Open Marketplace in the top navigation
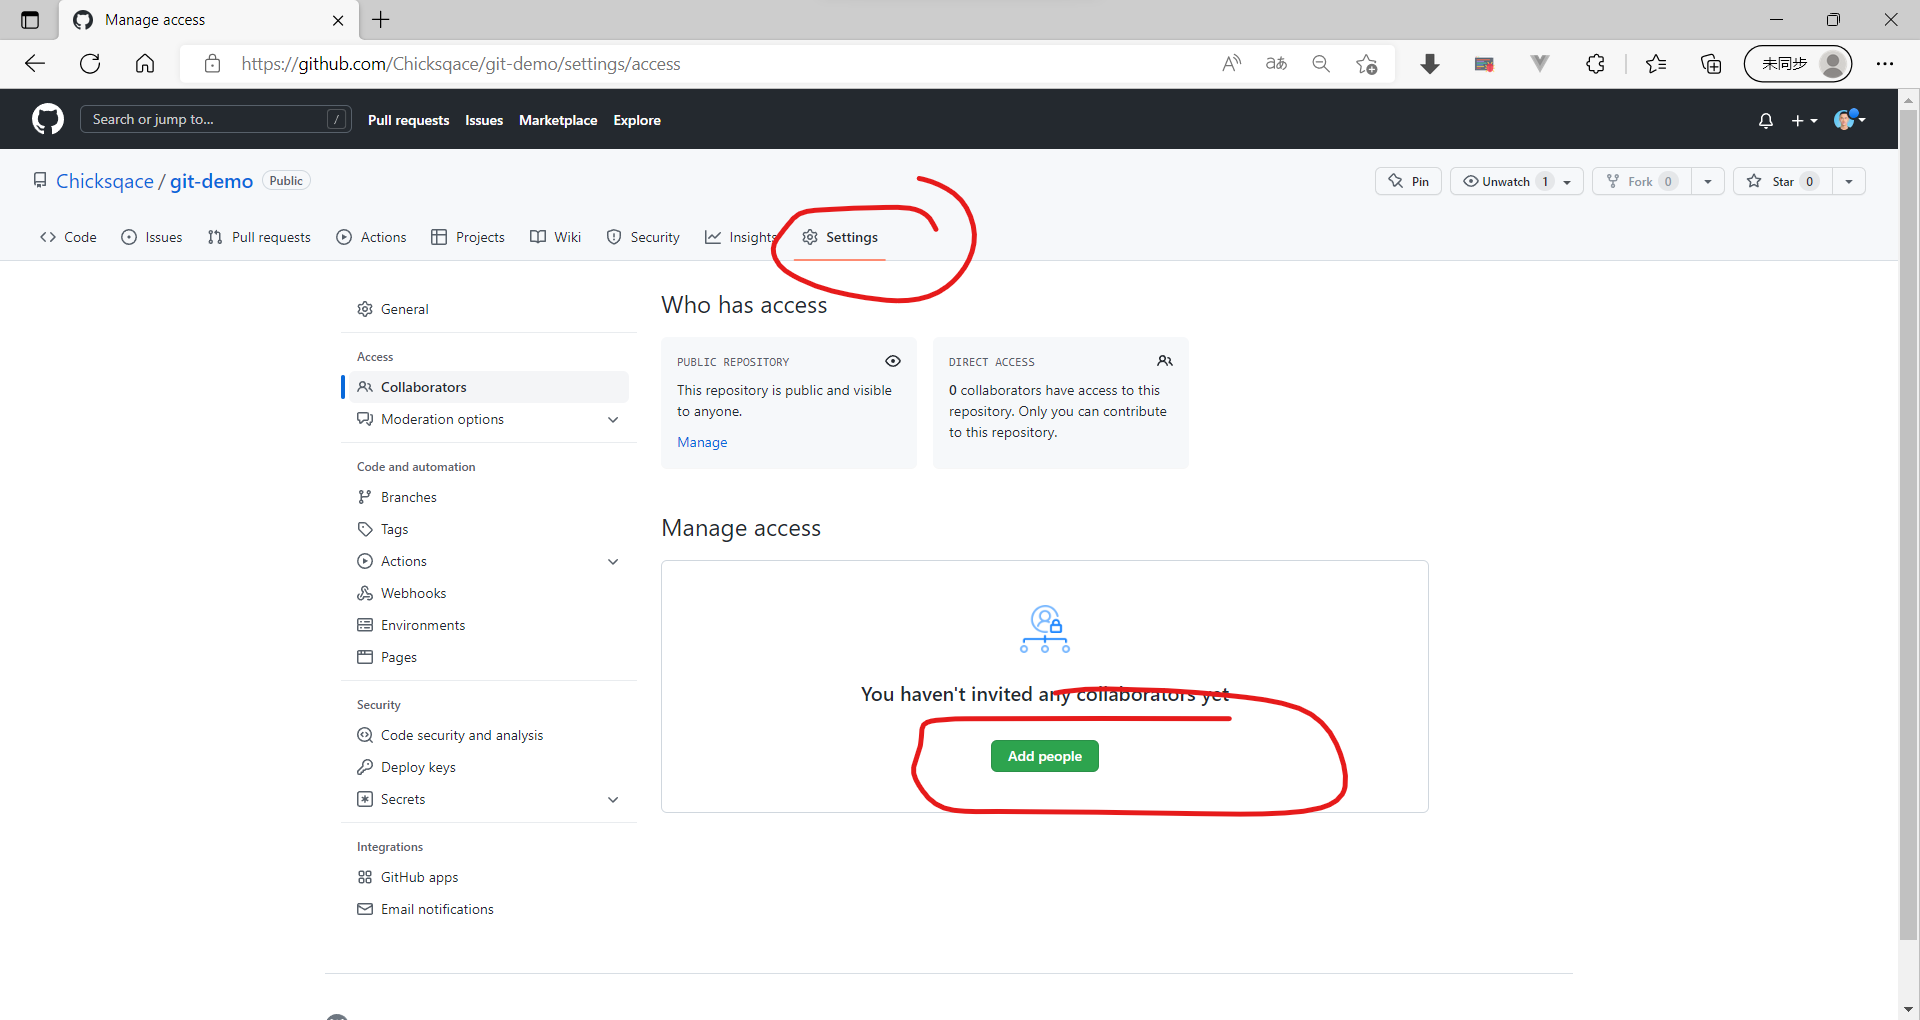Viewport: 1920px width, 1020px height. [558, 120]
